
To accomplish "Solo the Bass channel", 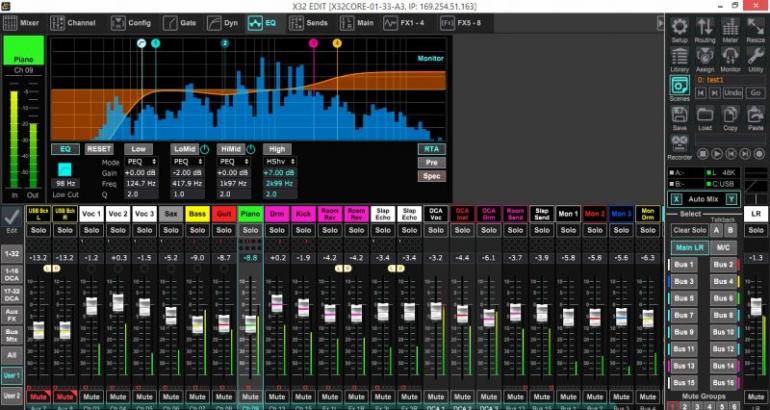I will click(197, 230).
